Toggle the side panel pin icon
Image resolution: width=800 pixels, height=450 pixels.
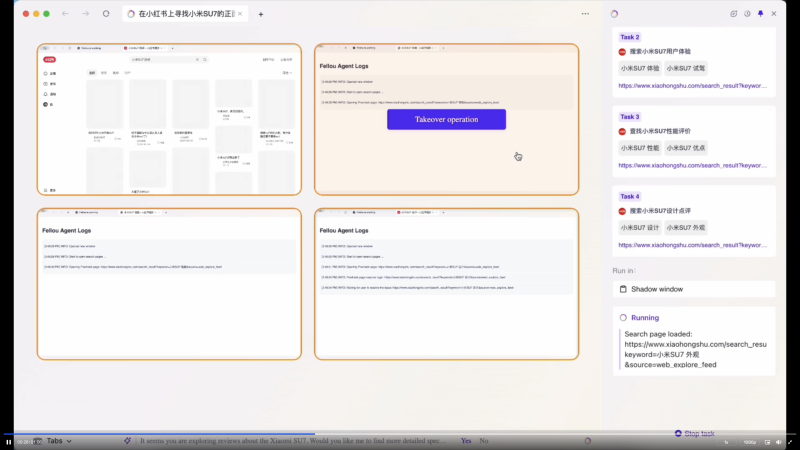pos(761,14)
